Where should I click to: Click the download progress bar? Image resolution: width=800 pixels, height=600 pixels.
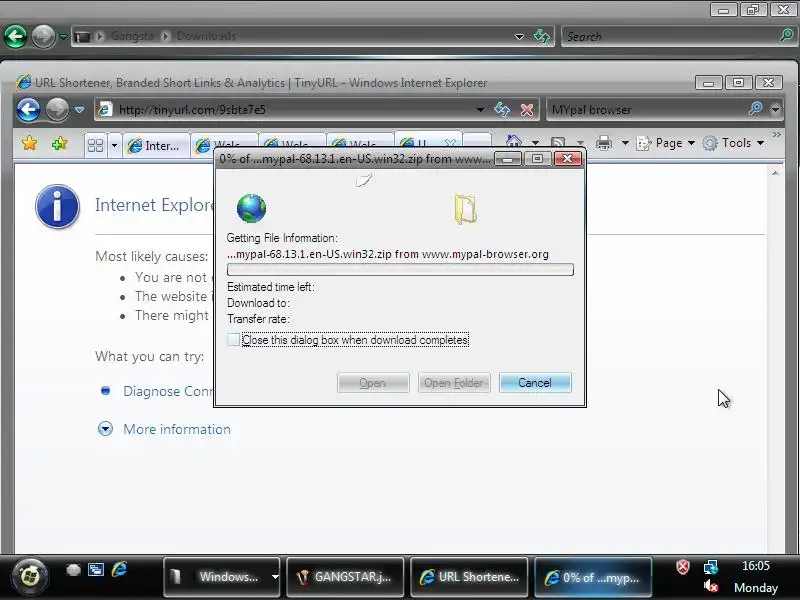(400, 269)
